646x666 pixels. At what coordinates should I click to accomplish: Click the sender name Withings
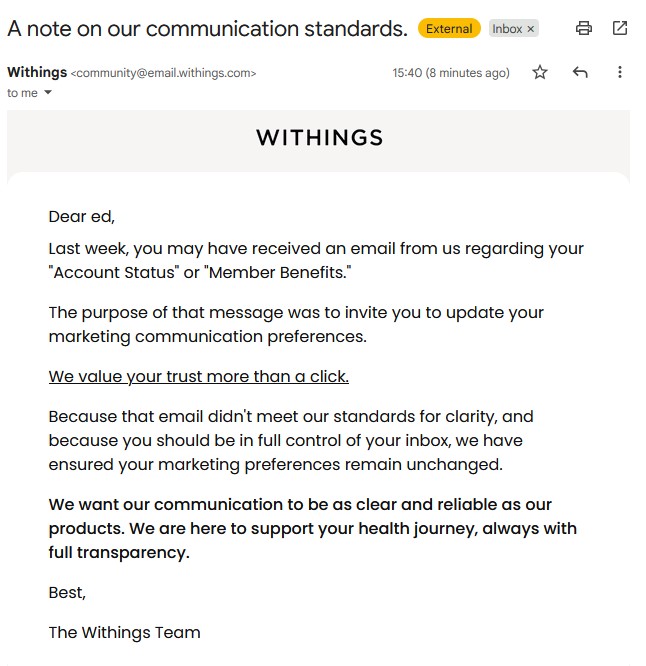click(x=37, y=72)
